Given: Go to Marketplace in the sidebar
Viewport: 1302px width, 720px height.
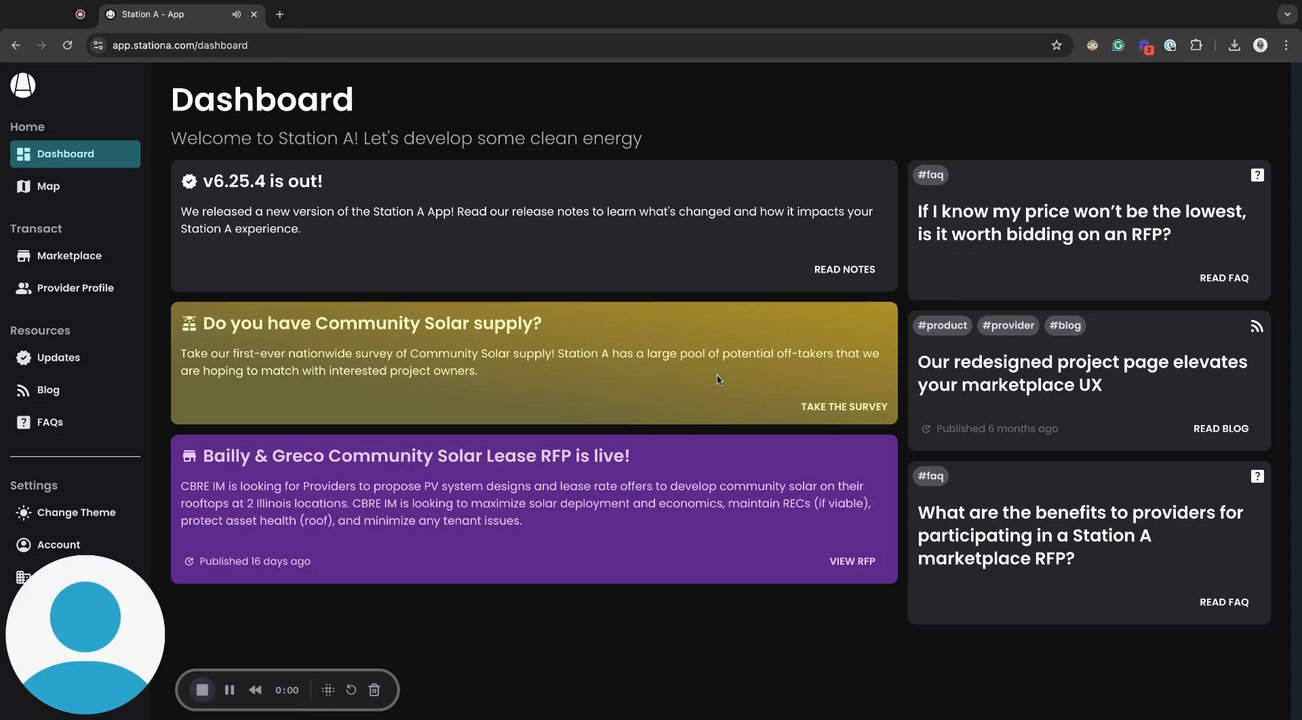Looking at the screenshot, I should [69, 256].
